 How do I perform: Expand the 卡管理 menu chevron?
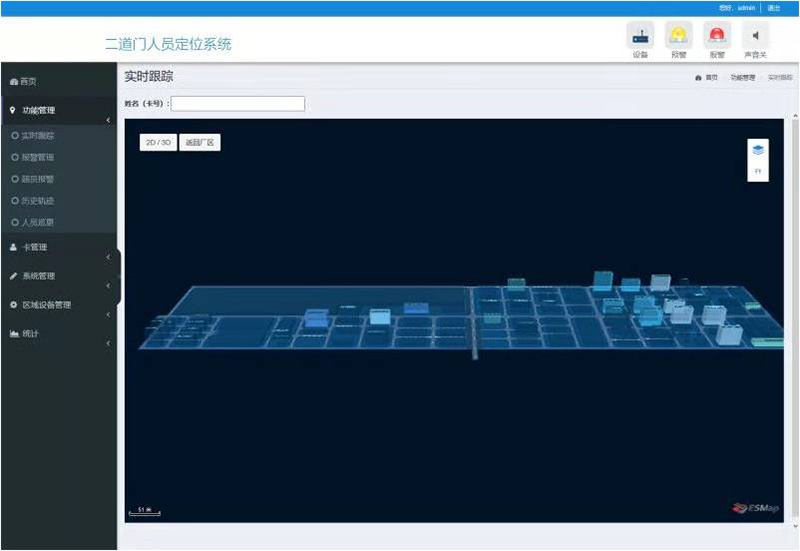108,257
